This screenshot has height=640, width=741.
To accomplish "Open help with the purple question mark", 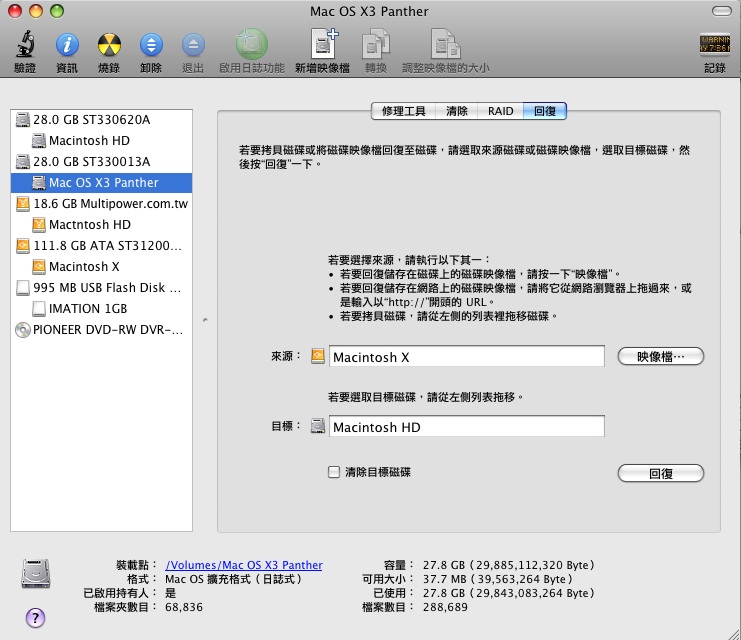I will (35, 617).
